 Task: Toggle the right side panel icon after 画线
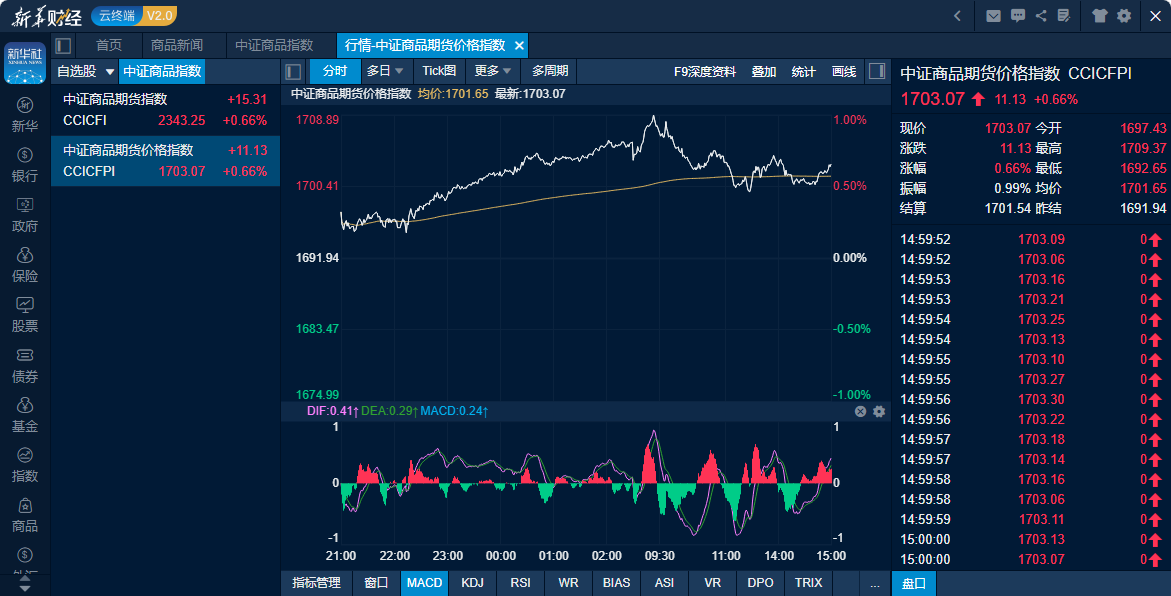tap(877, 71)
